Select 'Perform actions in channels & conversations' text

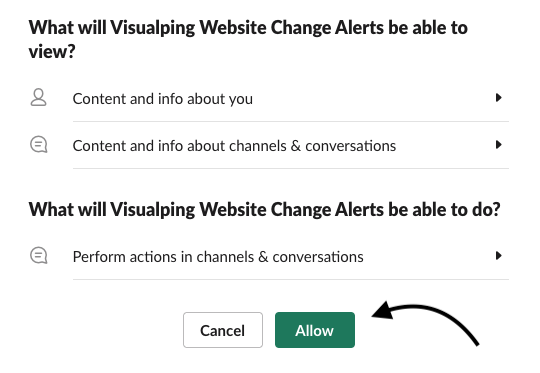218,257
